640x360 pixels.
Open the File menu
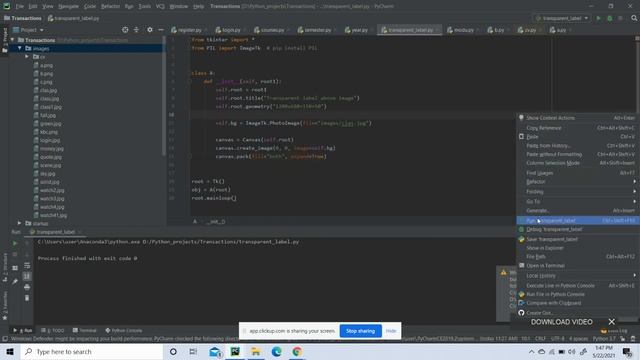tap(20, 6)
